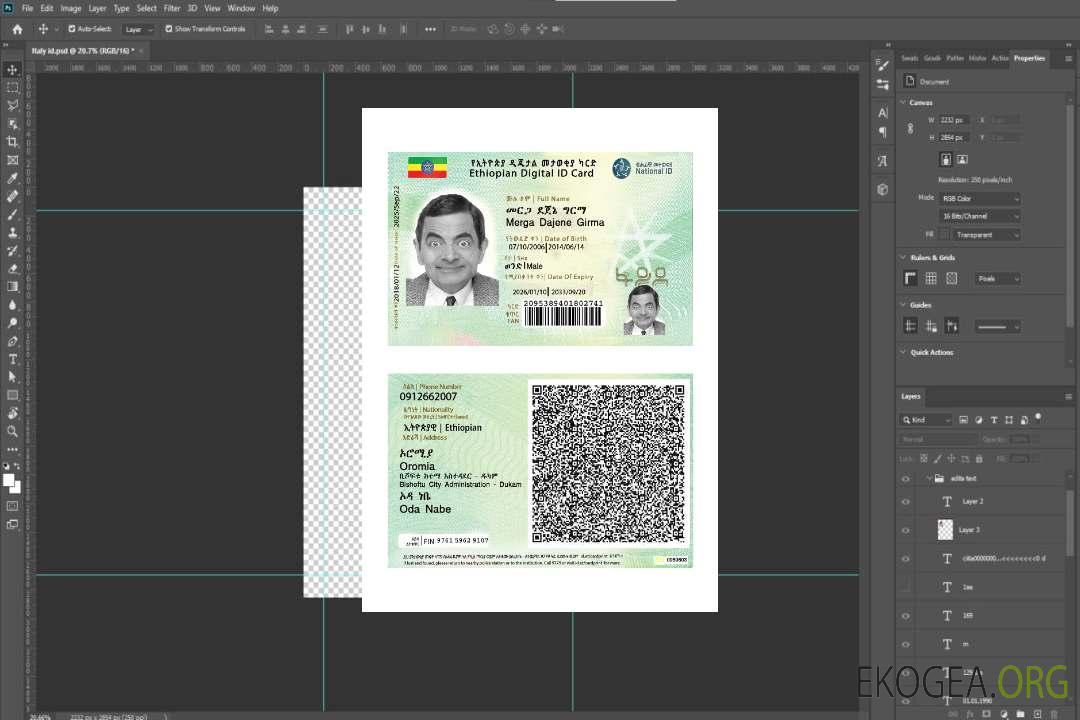Toggle Show Transform Controls checkbox
The width and height of the screenshot is (1080, 720).
169,29
